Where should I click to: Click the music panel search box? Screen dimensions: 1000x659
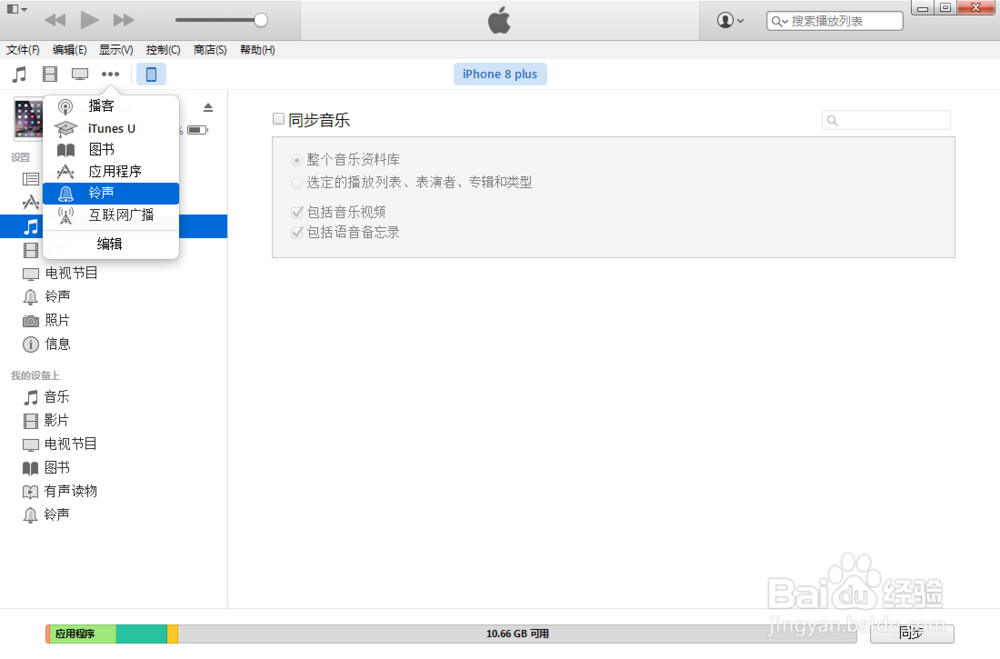886,120
